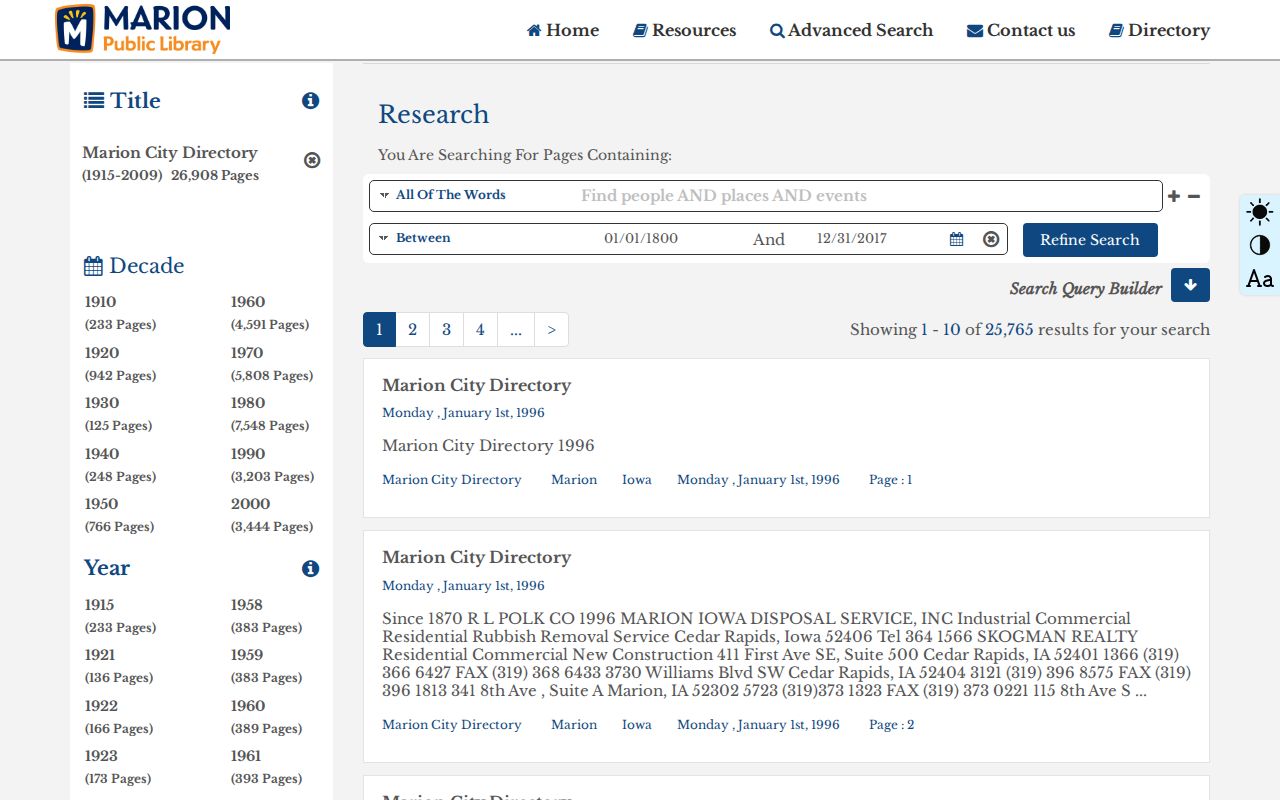
Task: Go to results page 2
Action: (412, 329)
